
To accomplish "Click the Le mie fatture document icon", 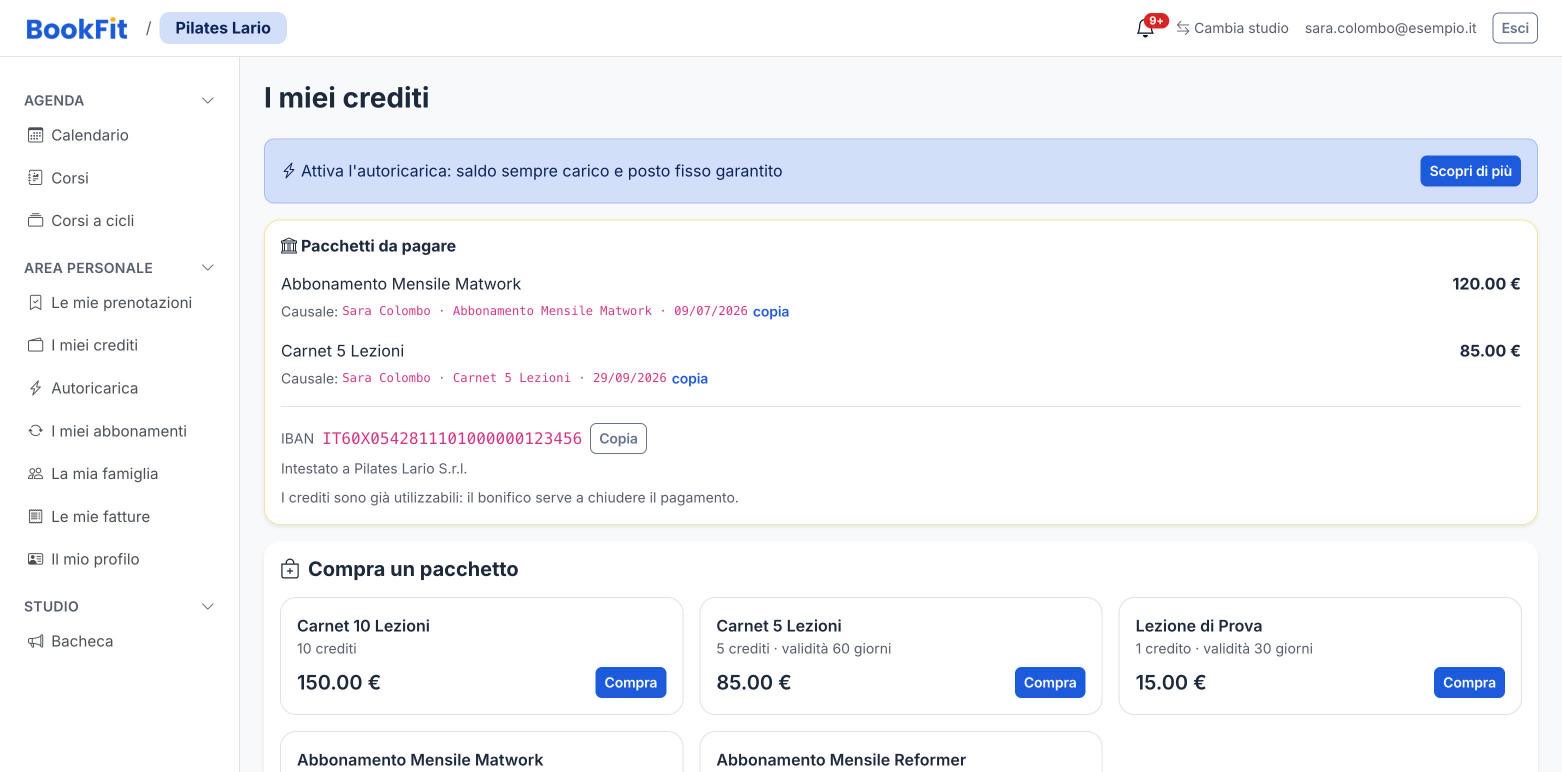I will [35, 516].
